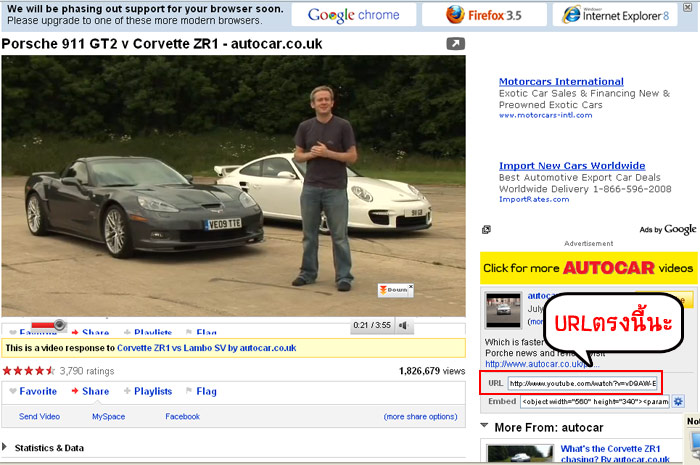Image resolution: width=700 pixels, height=465 pixels.
Task: Click the Firefox 3.5 upgrade button
Action: [x=484, y=15]
